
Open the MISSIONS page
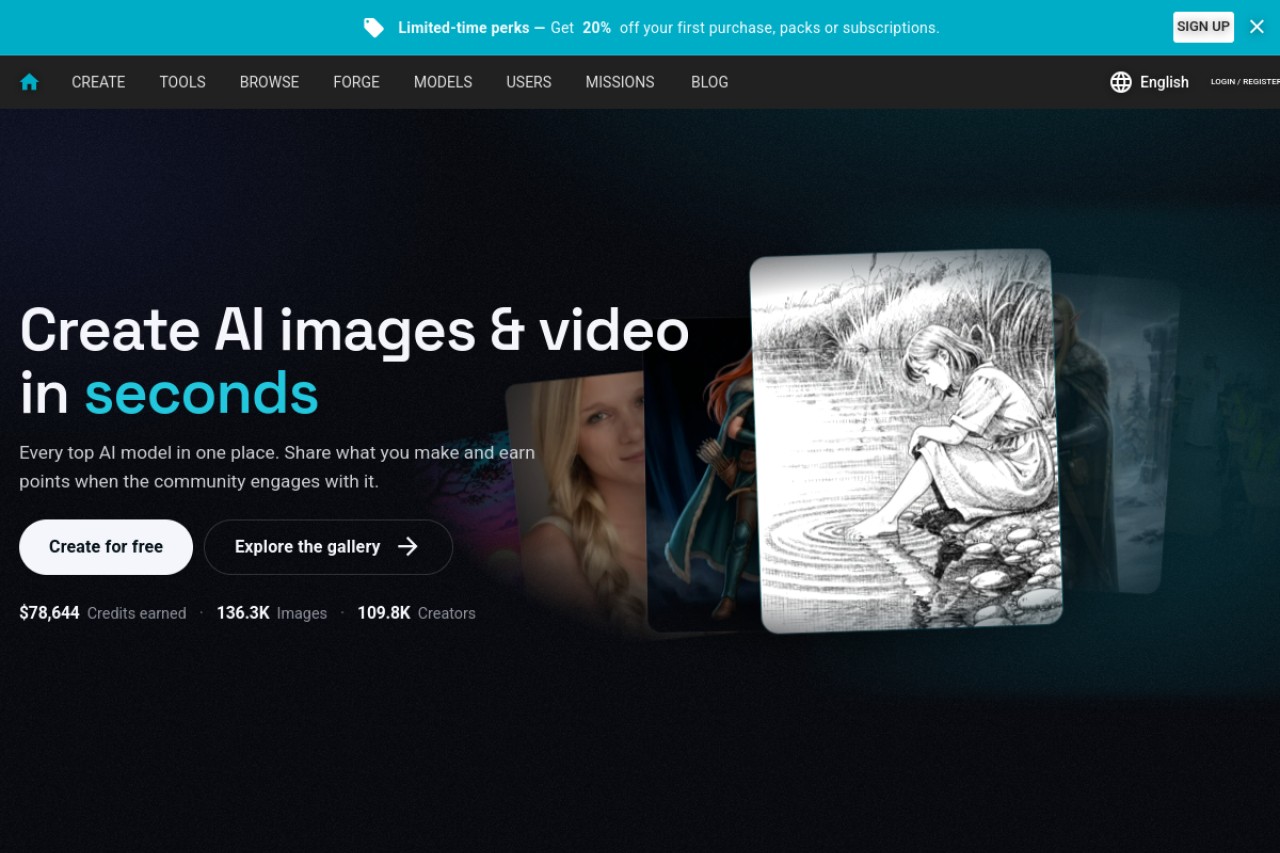coord(620,82)
